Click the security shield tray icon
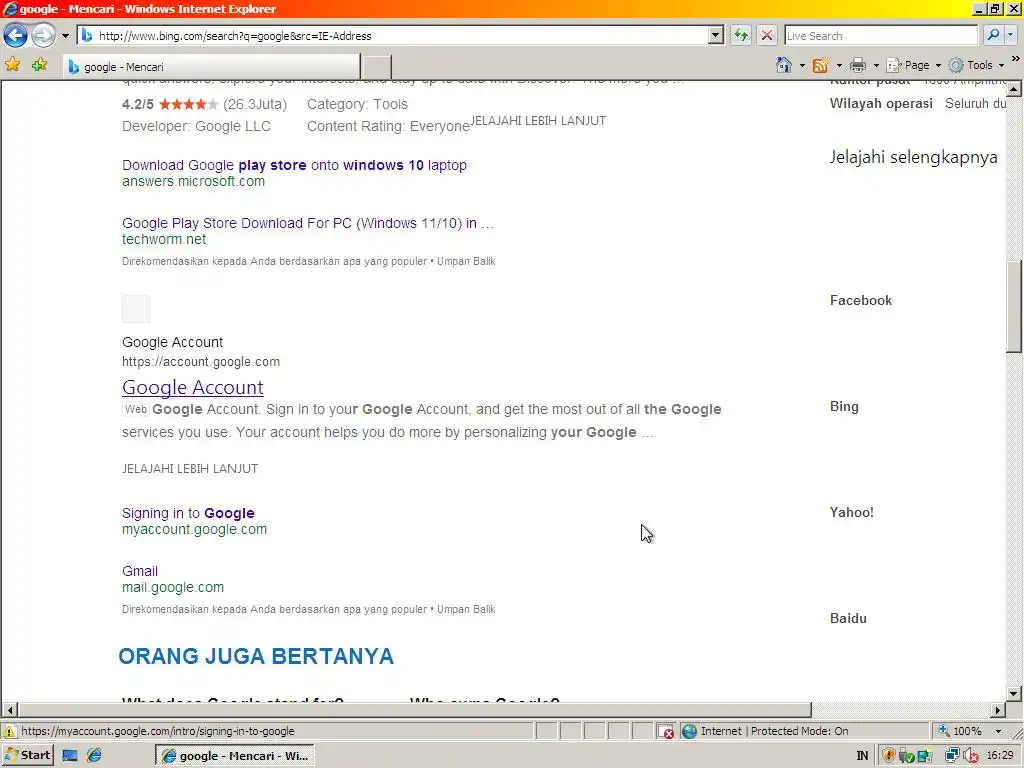The image size is (1024, 768). pyautogui.click(x=888, y=756)
